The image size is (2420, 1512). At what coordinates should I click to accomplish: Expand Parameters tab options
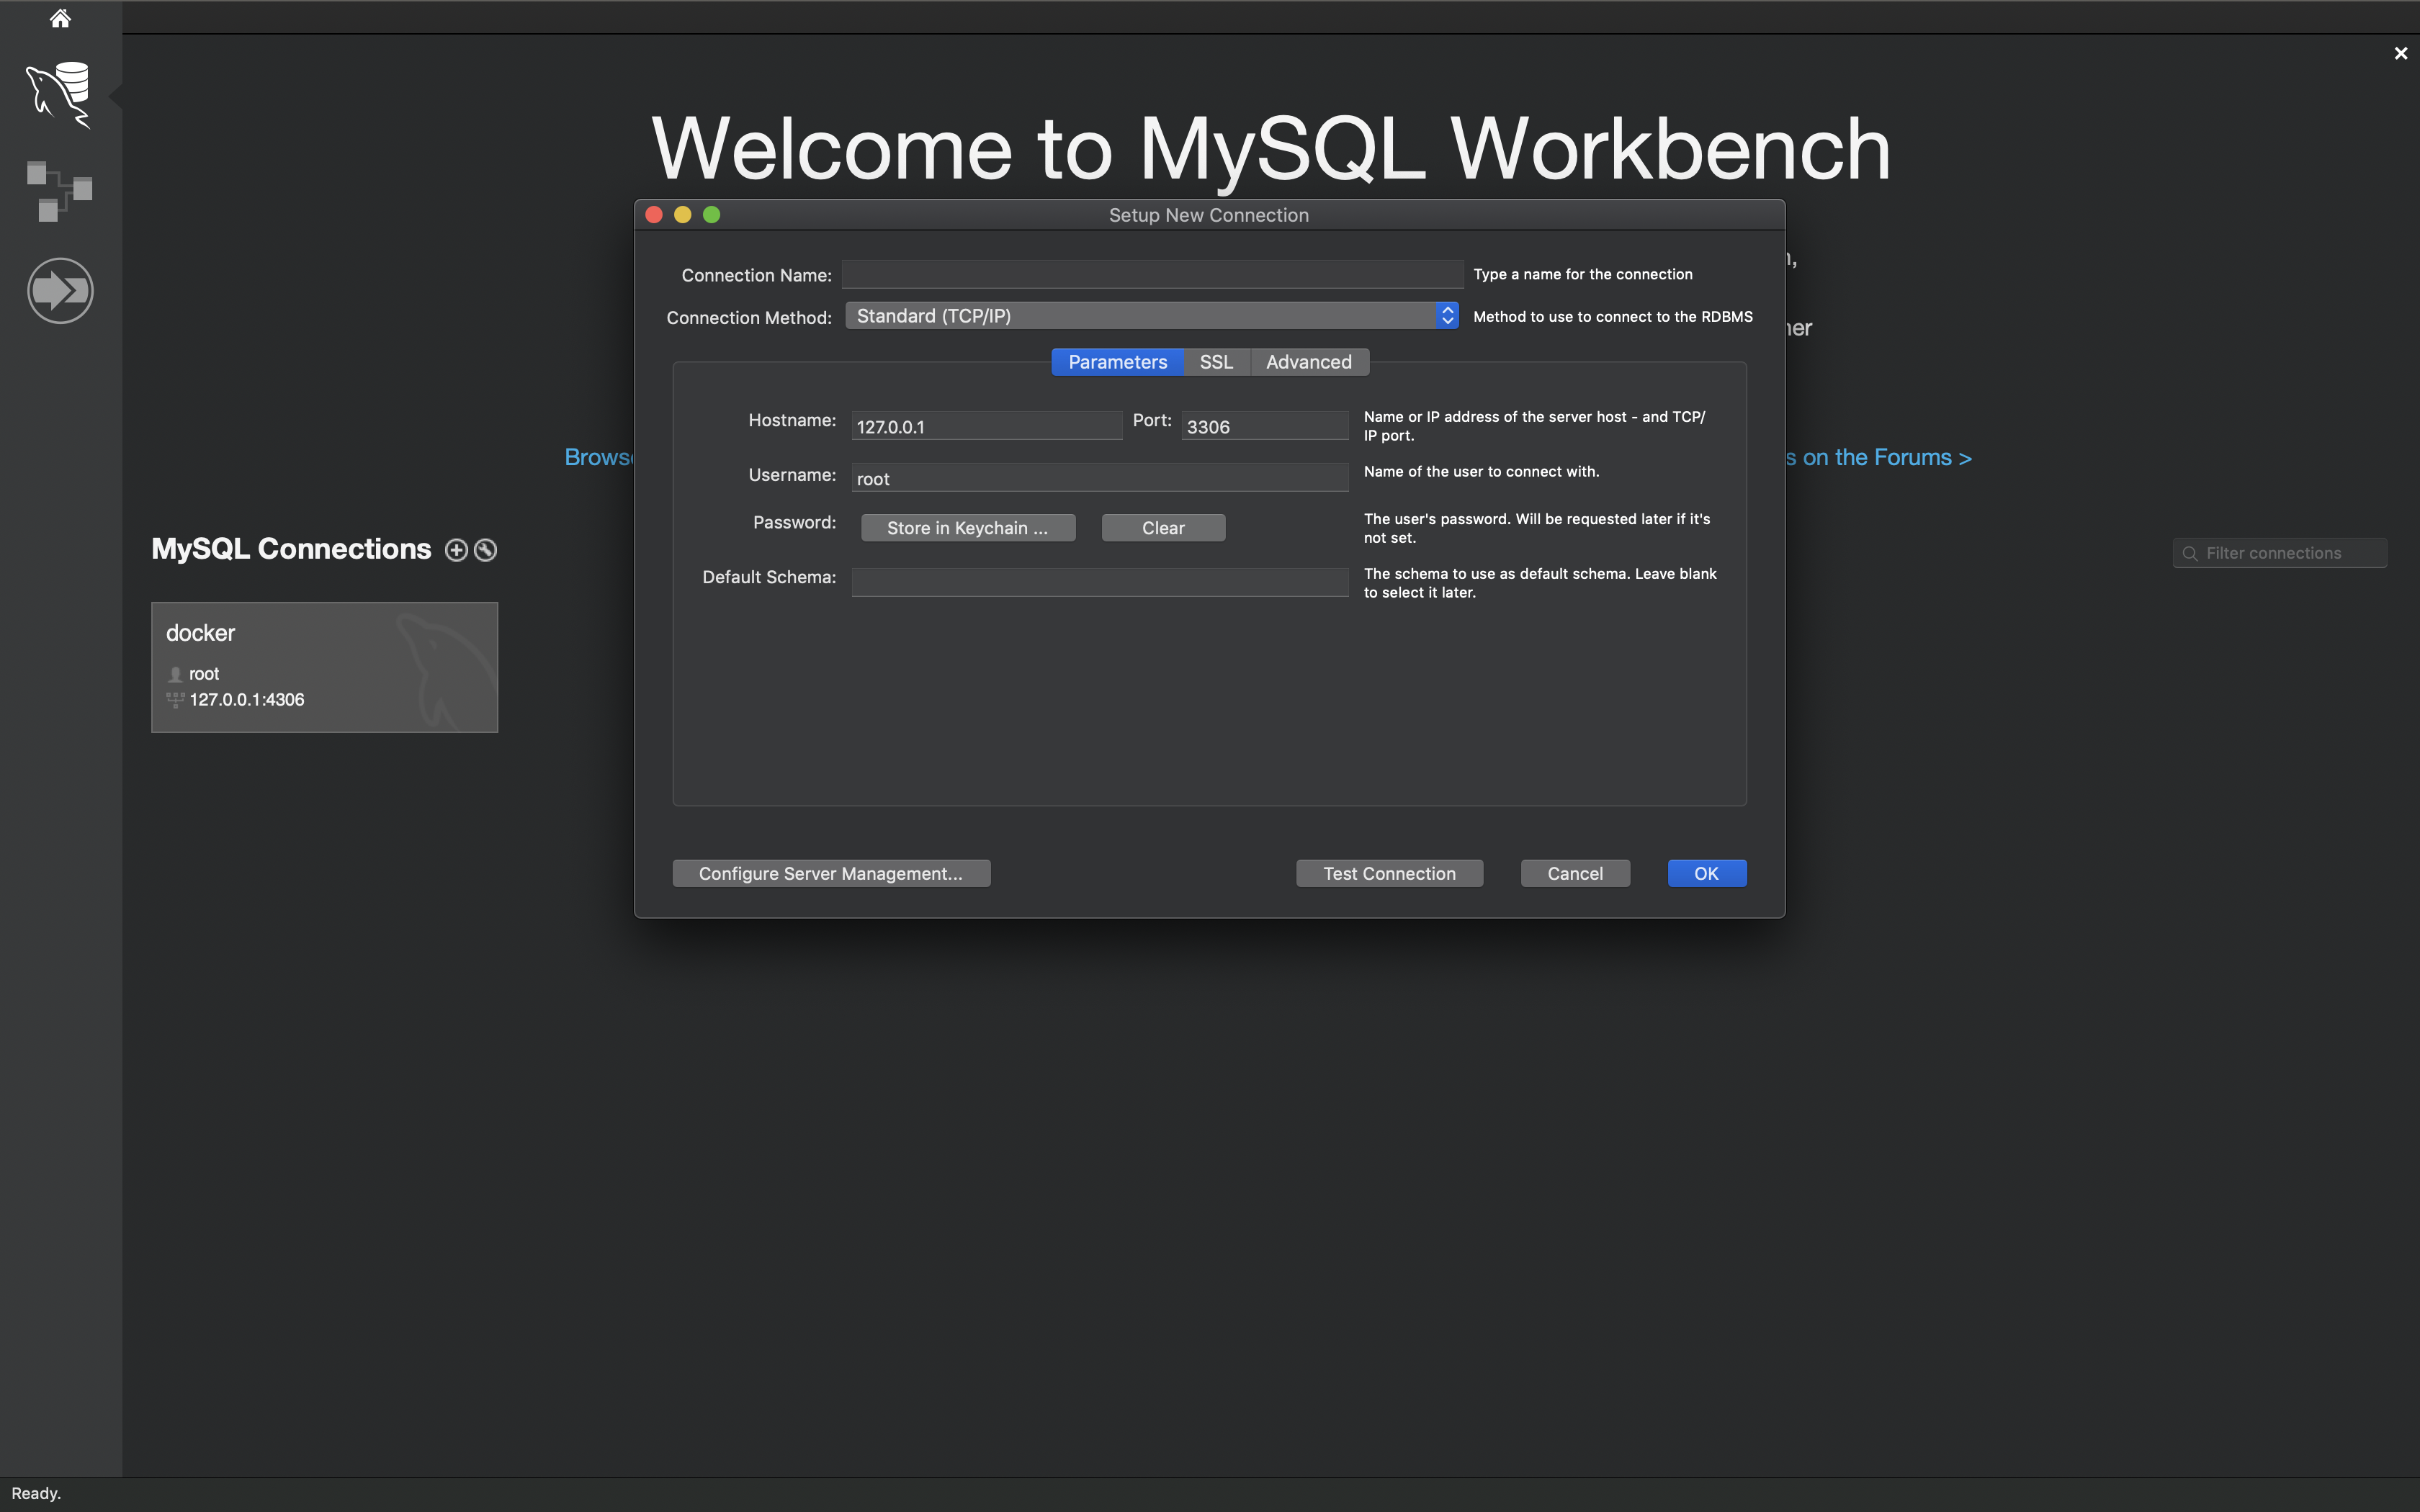click(x=1117, y=361)
